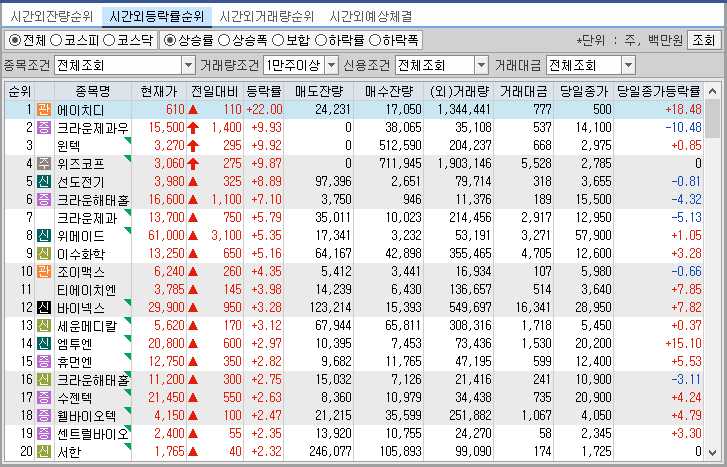
Task: Click the 주 badge beside 위즈코프
Action: tap(44, 164)
